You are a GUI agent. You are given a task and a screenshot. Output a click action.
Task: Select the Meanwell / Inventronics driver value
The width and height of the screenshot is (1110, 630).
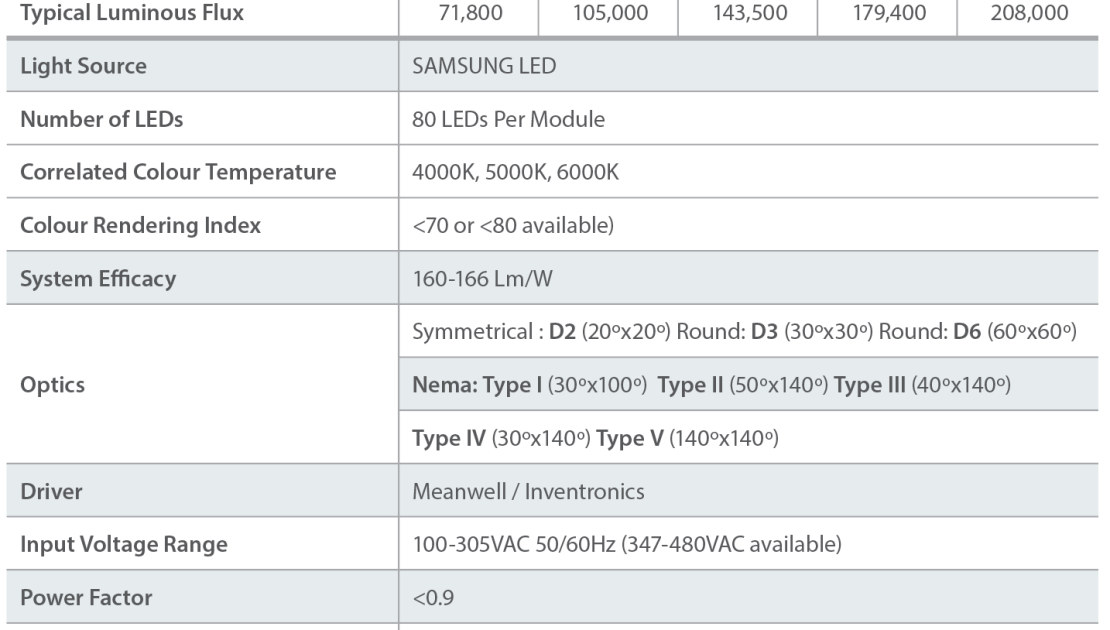click(x=528, y=491)
